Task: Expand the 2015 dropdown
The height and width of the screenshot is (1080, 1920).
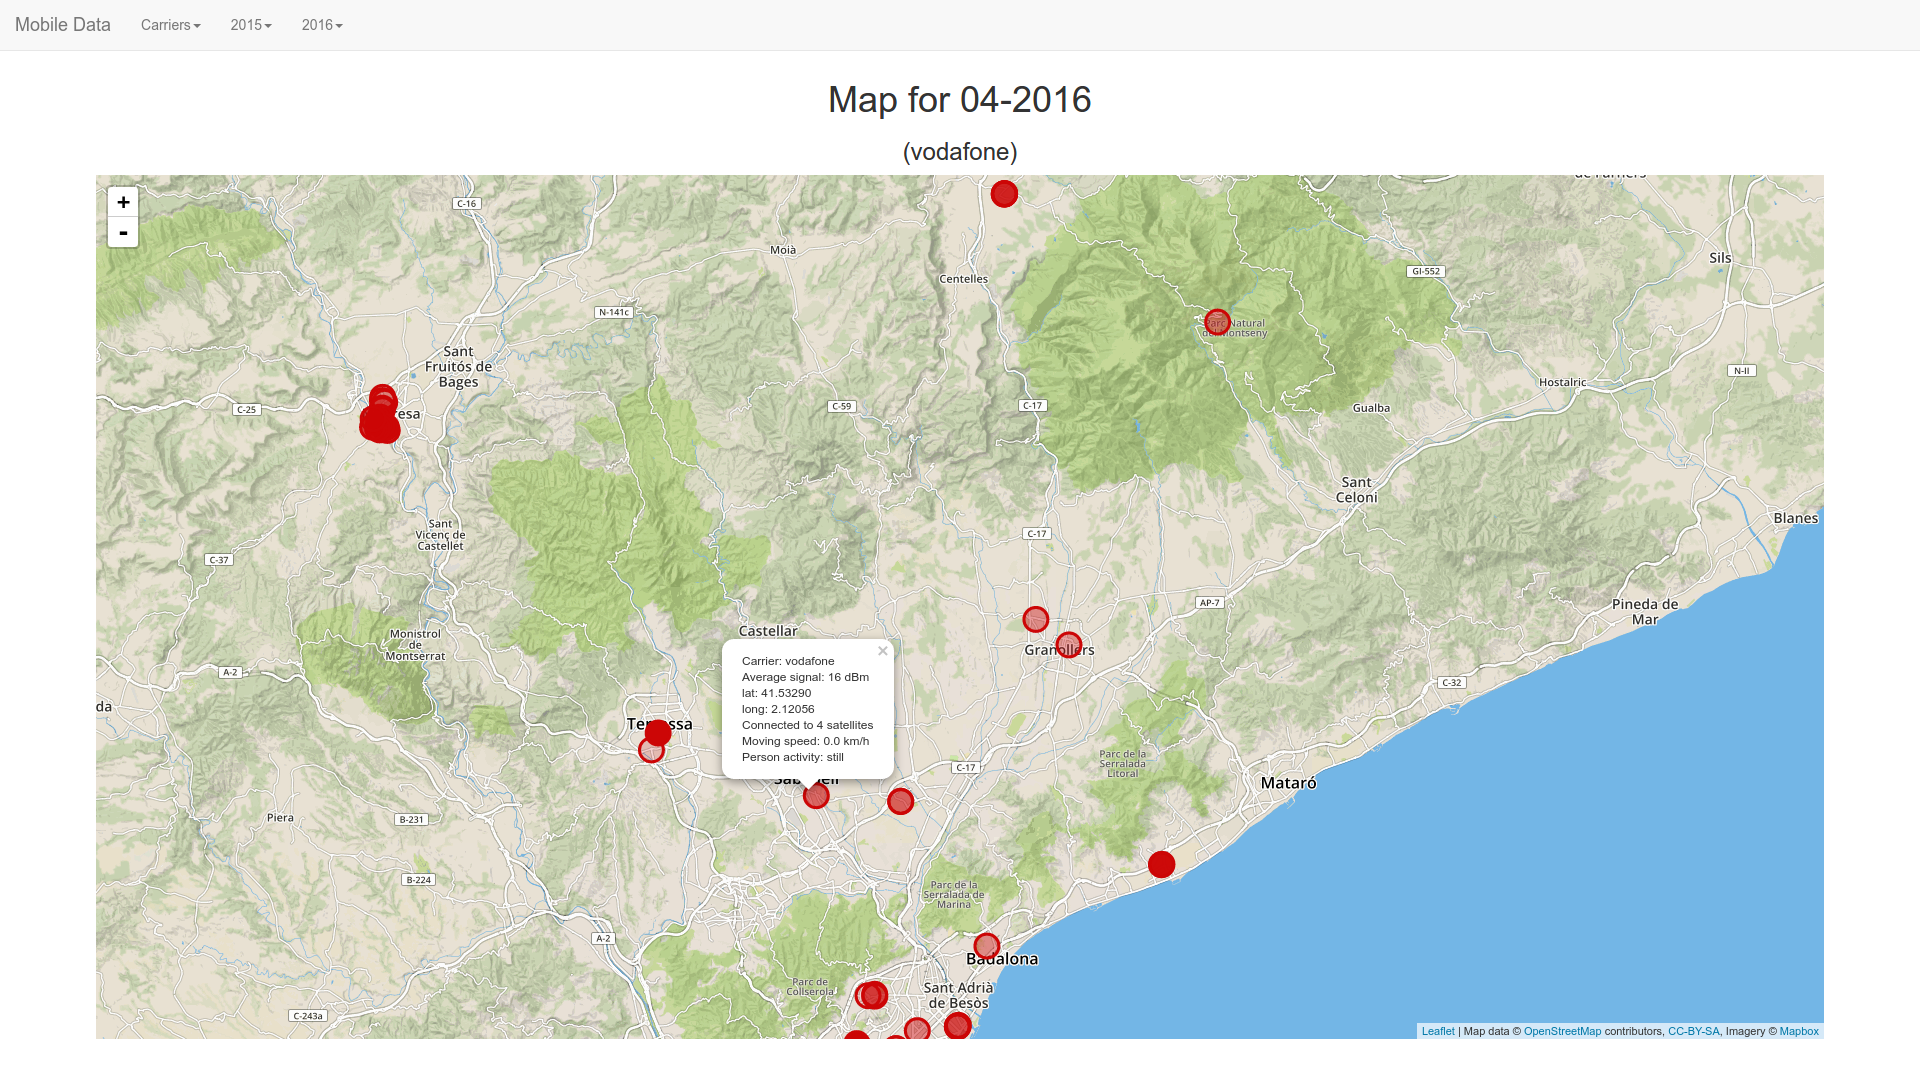Action: (x=250, y=25)
